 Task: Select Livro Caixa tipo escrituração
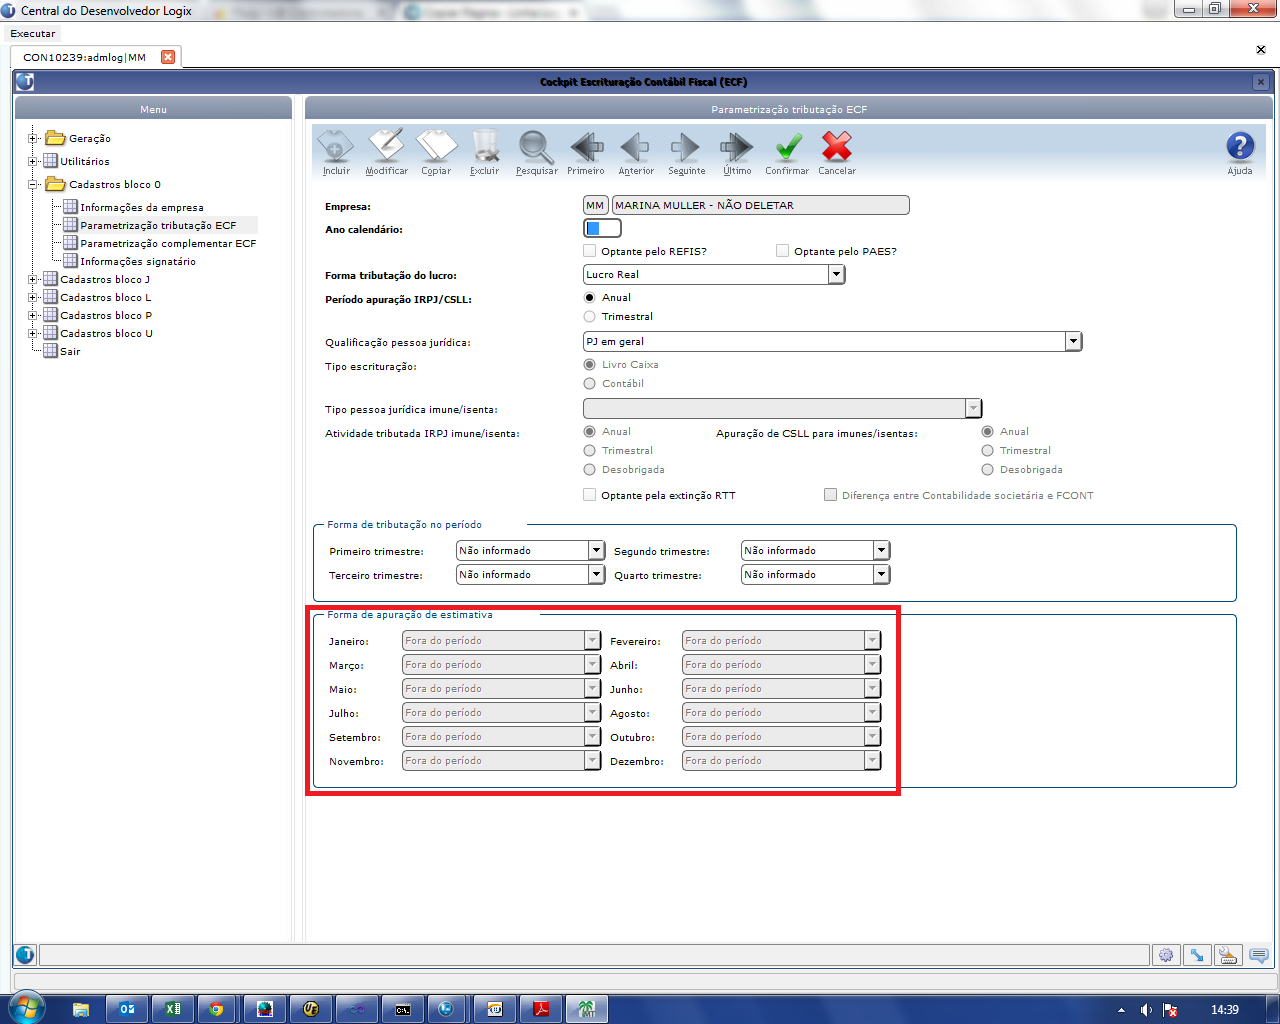[x=590, y=364]
